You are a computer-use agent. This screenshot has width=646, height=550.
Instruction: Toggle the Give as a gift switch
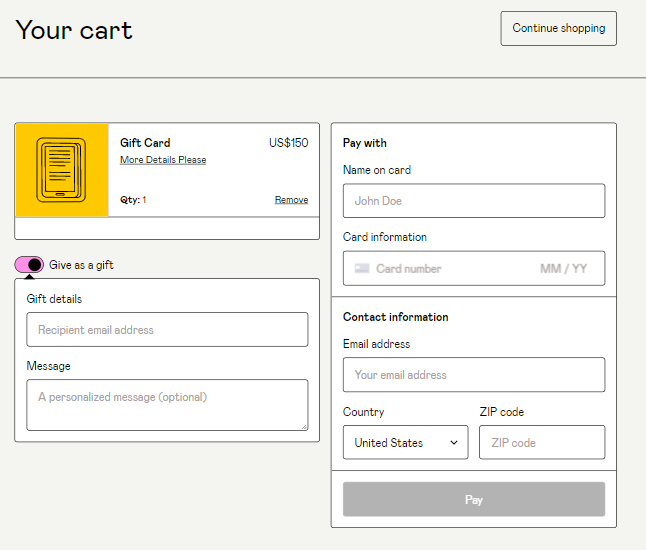(29, 265)
